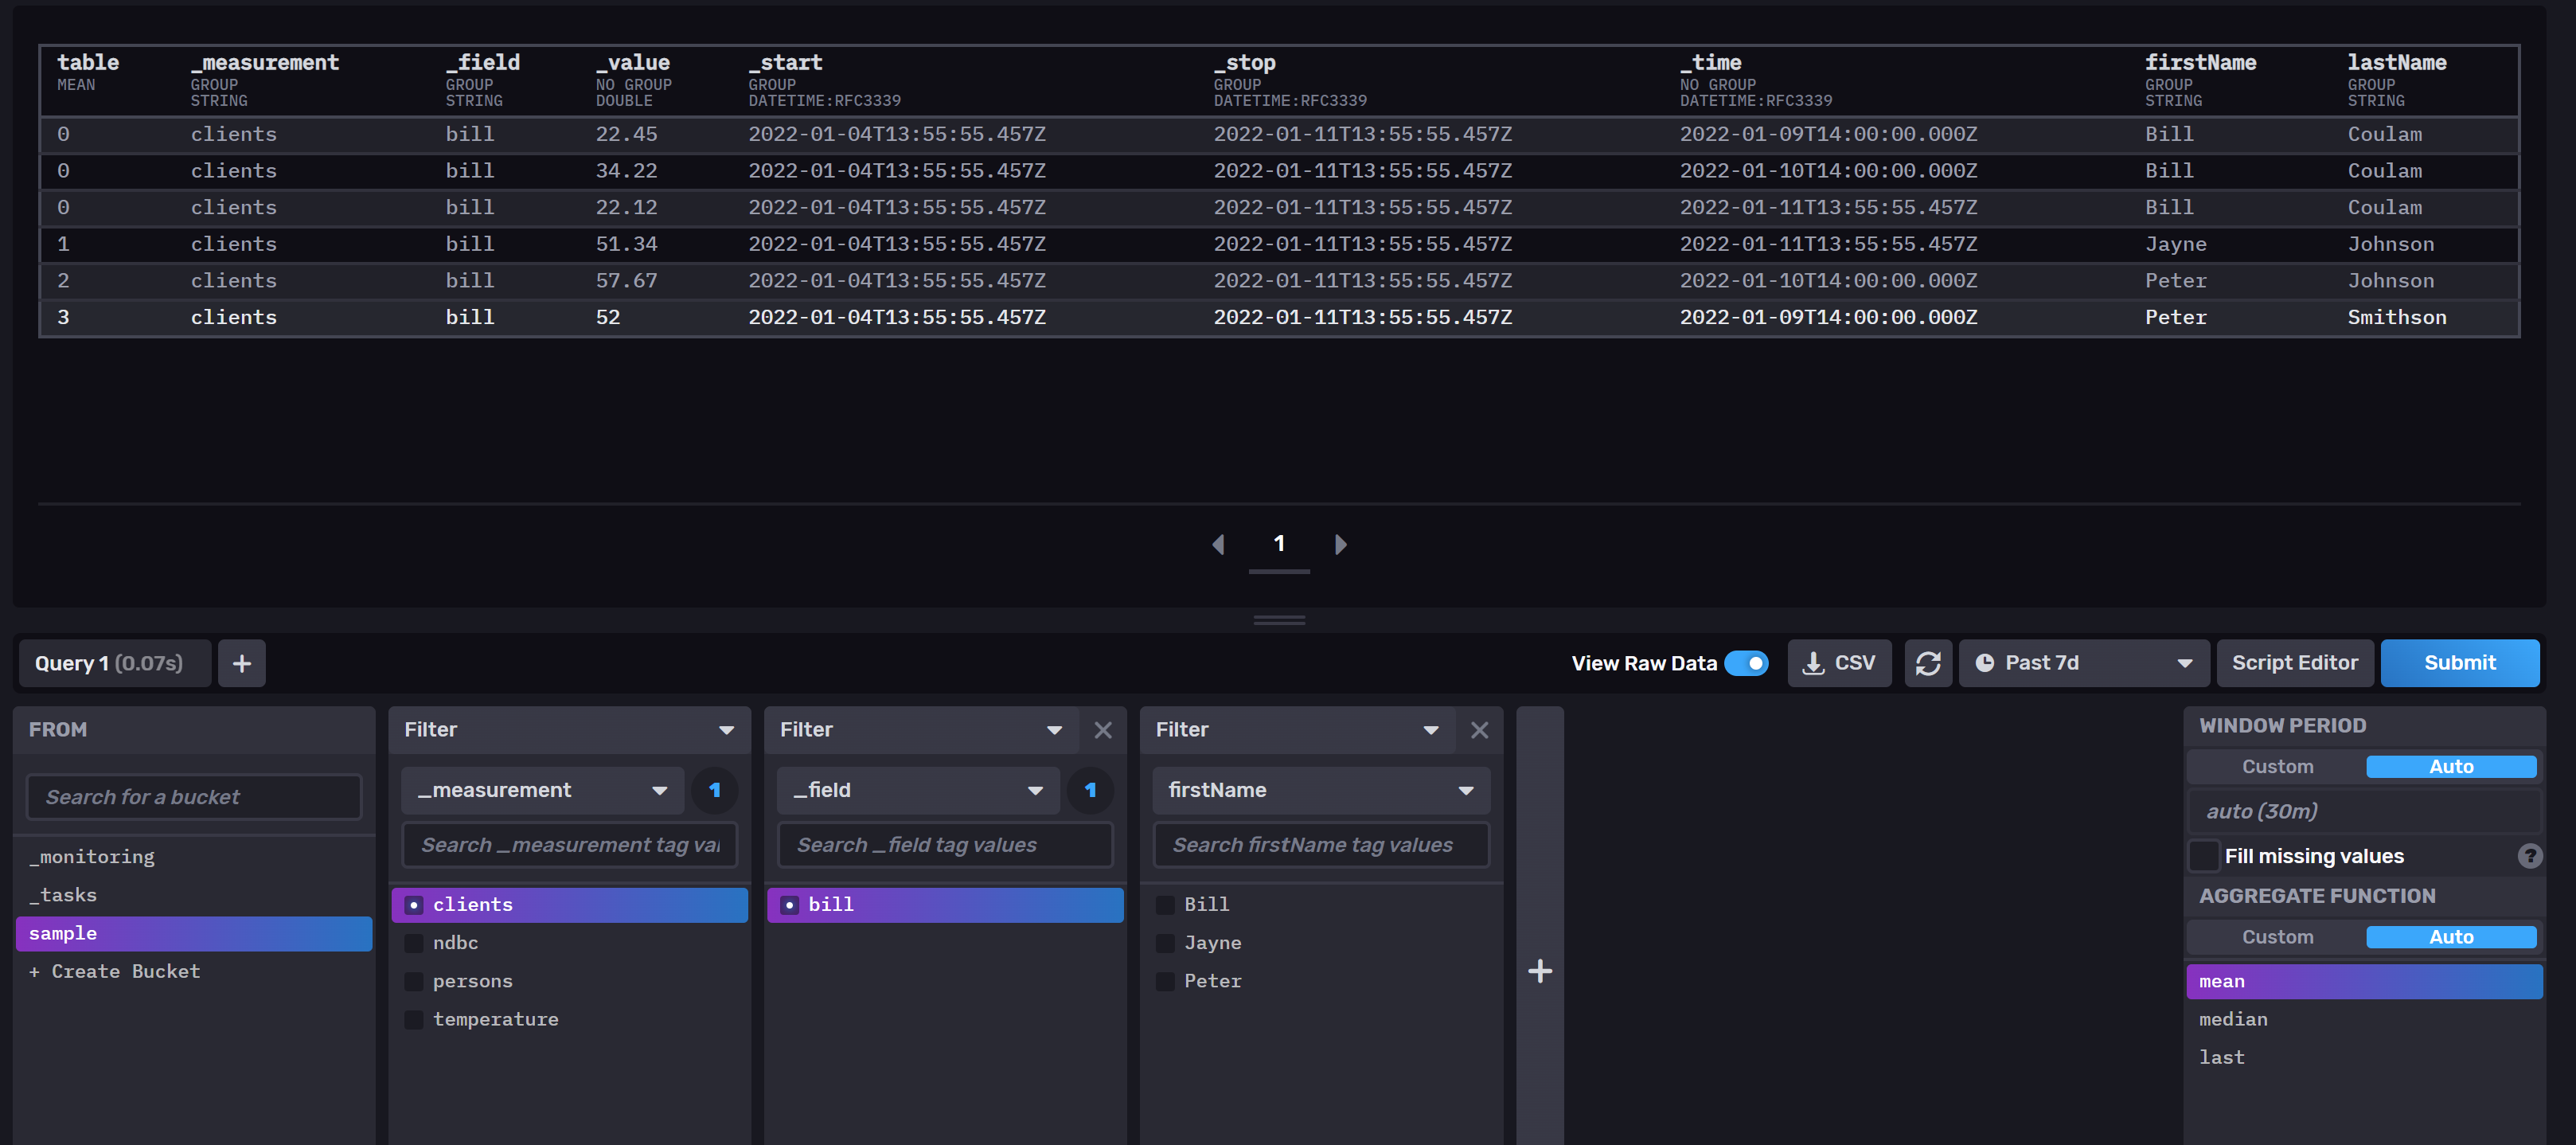Open the Script Editor
The width and height of the screenshot is (2576, 1145).
[2294, 663]
